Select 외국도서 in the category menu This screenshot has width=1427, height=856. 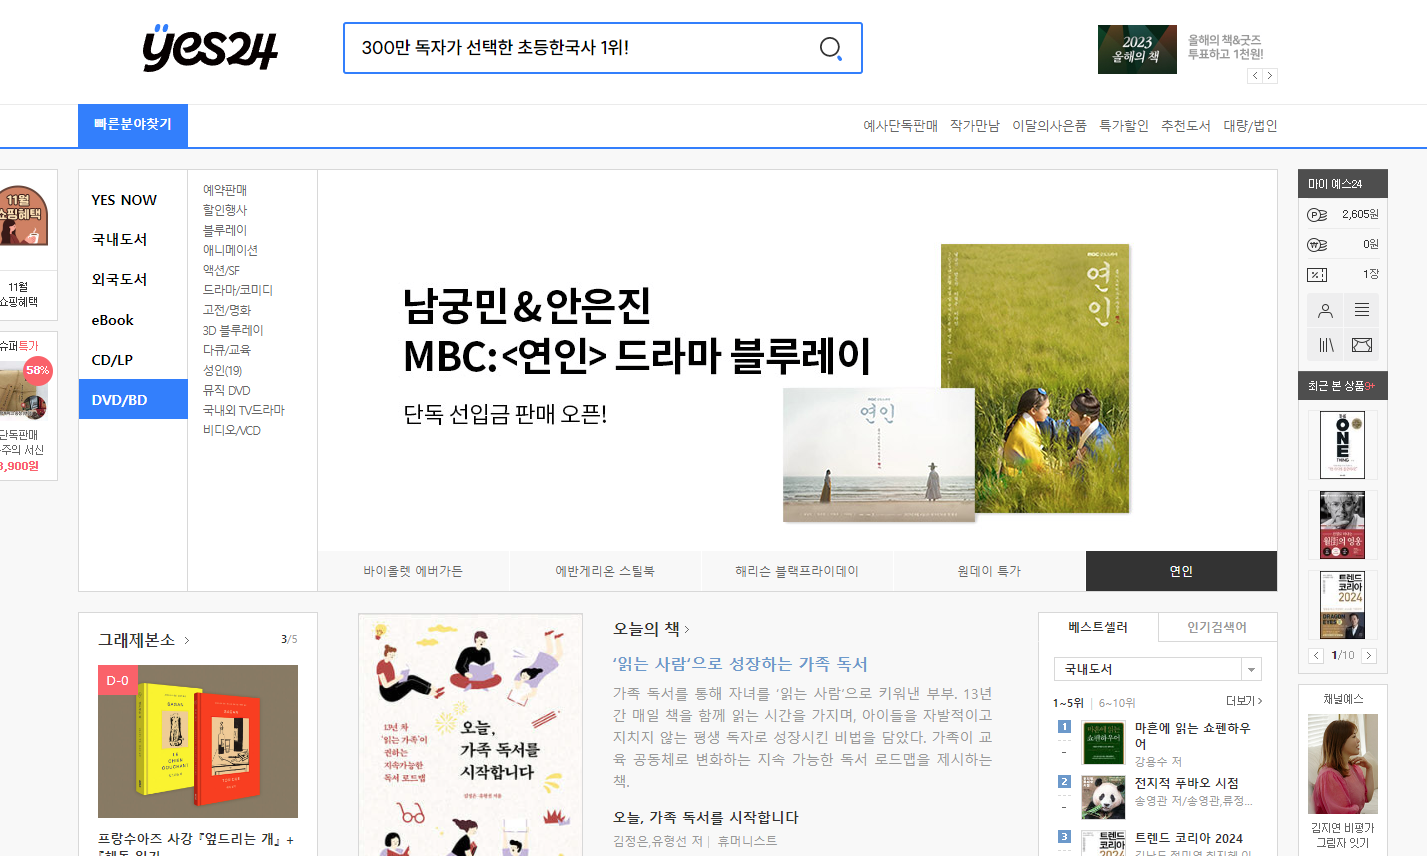pyautogui.click(x=120, y=280)
